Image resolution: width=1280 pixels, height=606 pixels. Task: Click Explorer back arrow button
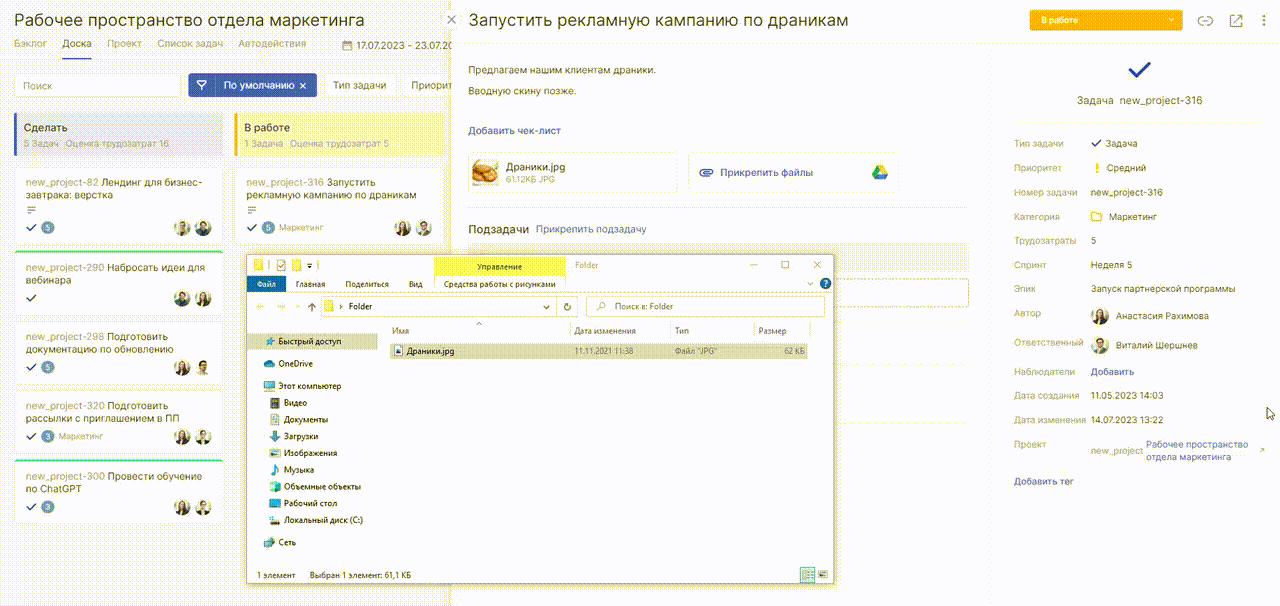(262, 307)
